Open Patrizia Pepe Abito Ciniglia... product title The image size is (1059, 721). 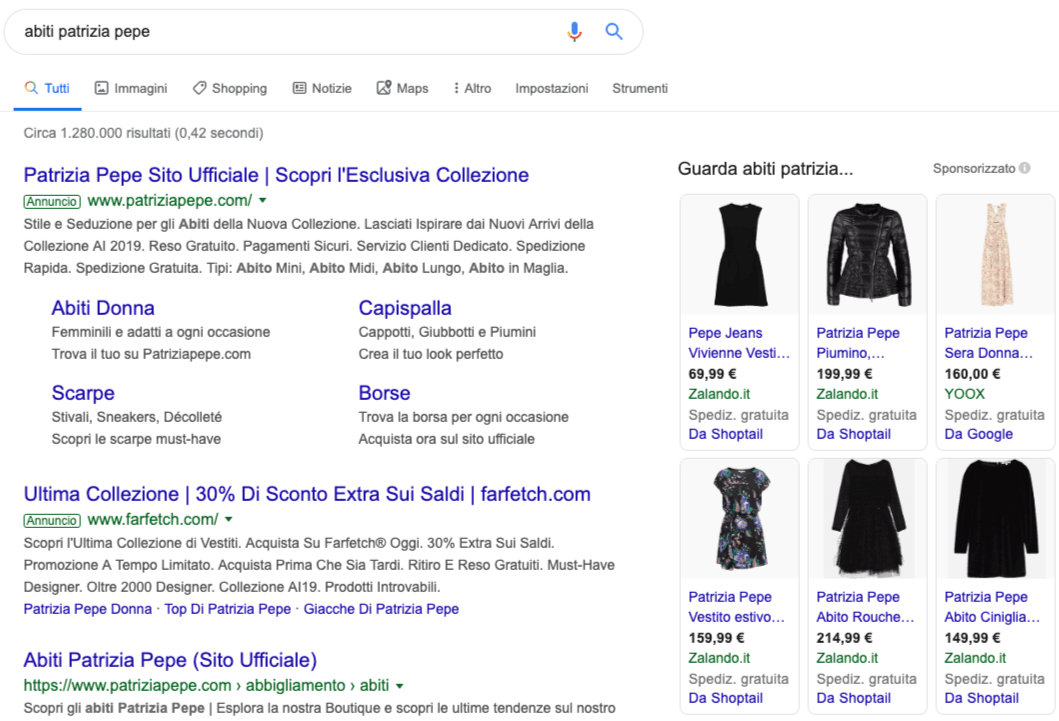pos(992,607)
